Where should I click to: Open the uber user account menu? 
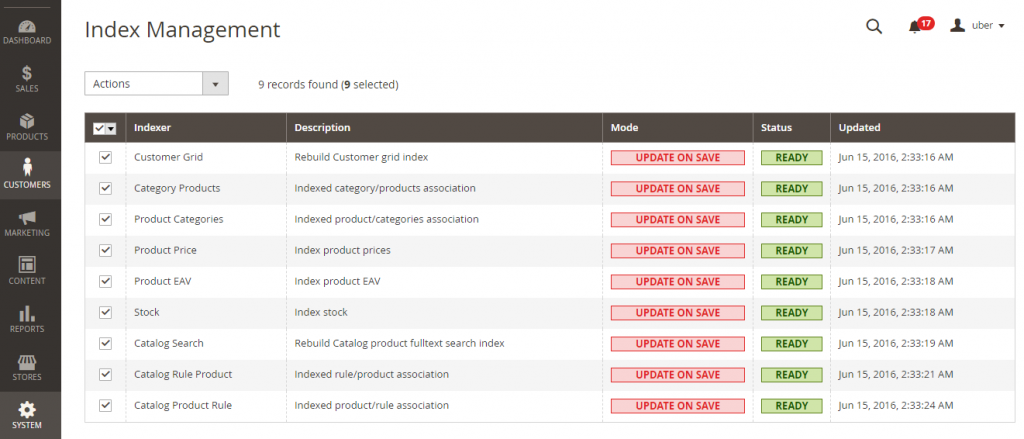tap(977, 25)
